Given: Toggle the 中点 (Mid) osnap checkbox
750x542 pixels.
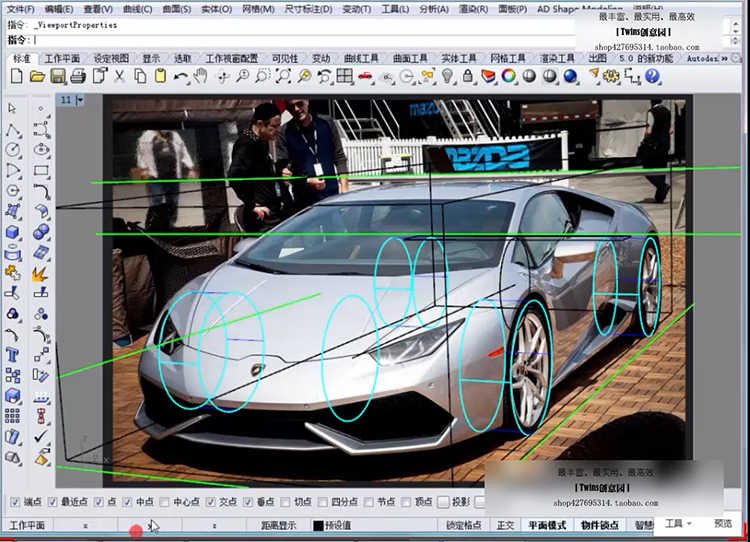Looking at the screenshot, I should [127, 502].
